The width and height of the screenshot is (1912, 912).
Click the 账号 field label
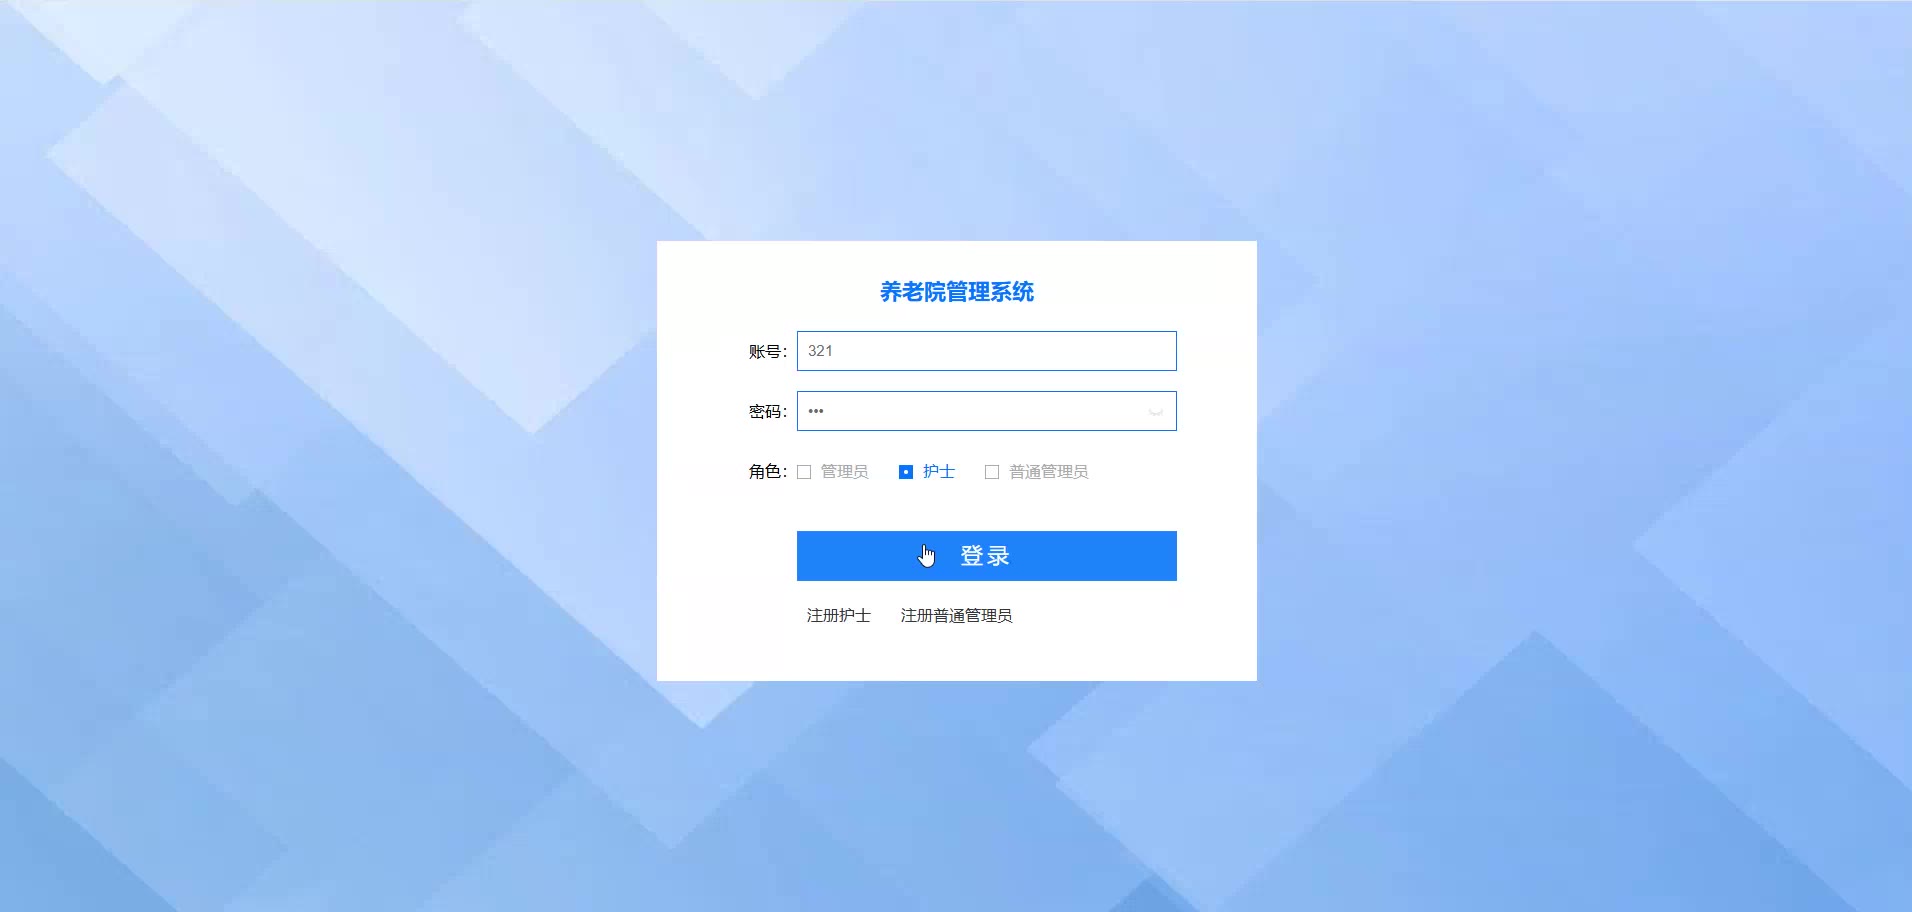tap(768, 352)
